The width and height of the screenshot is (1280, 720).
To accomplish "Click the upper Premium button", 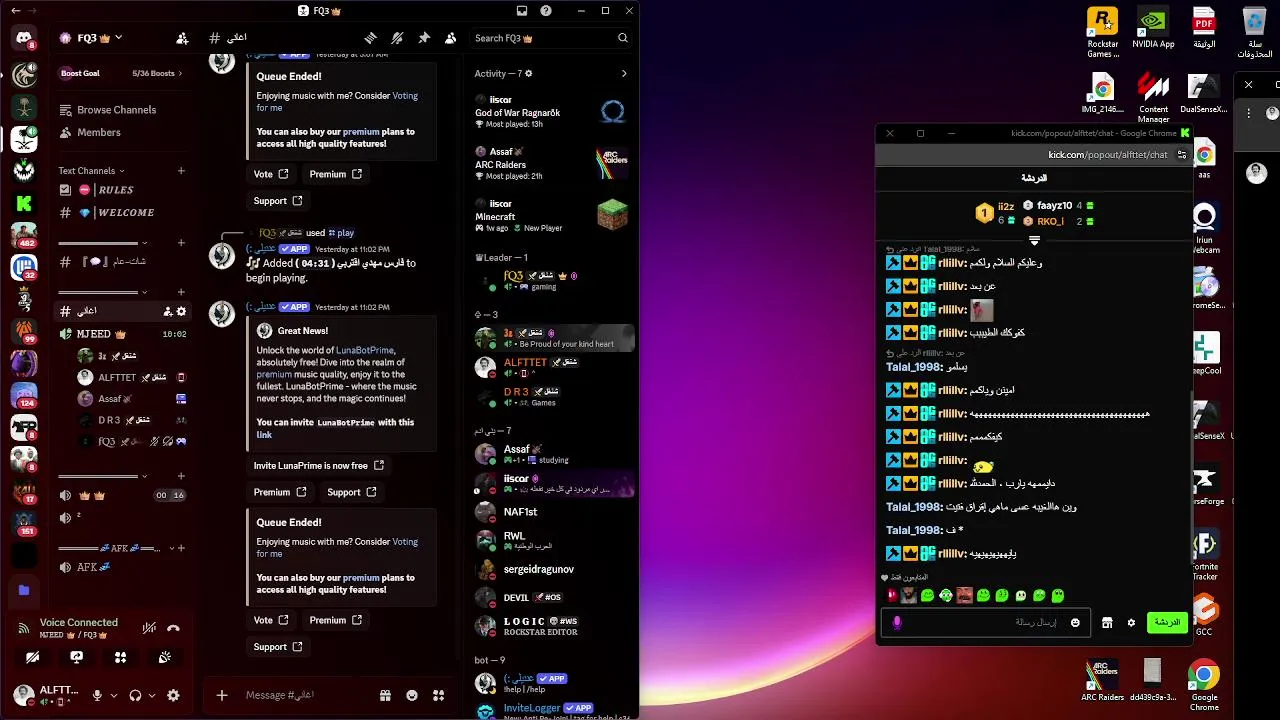I will click(x=335, y=174).
